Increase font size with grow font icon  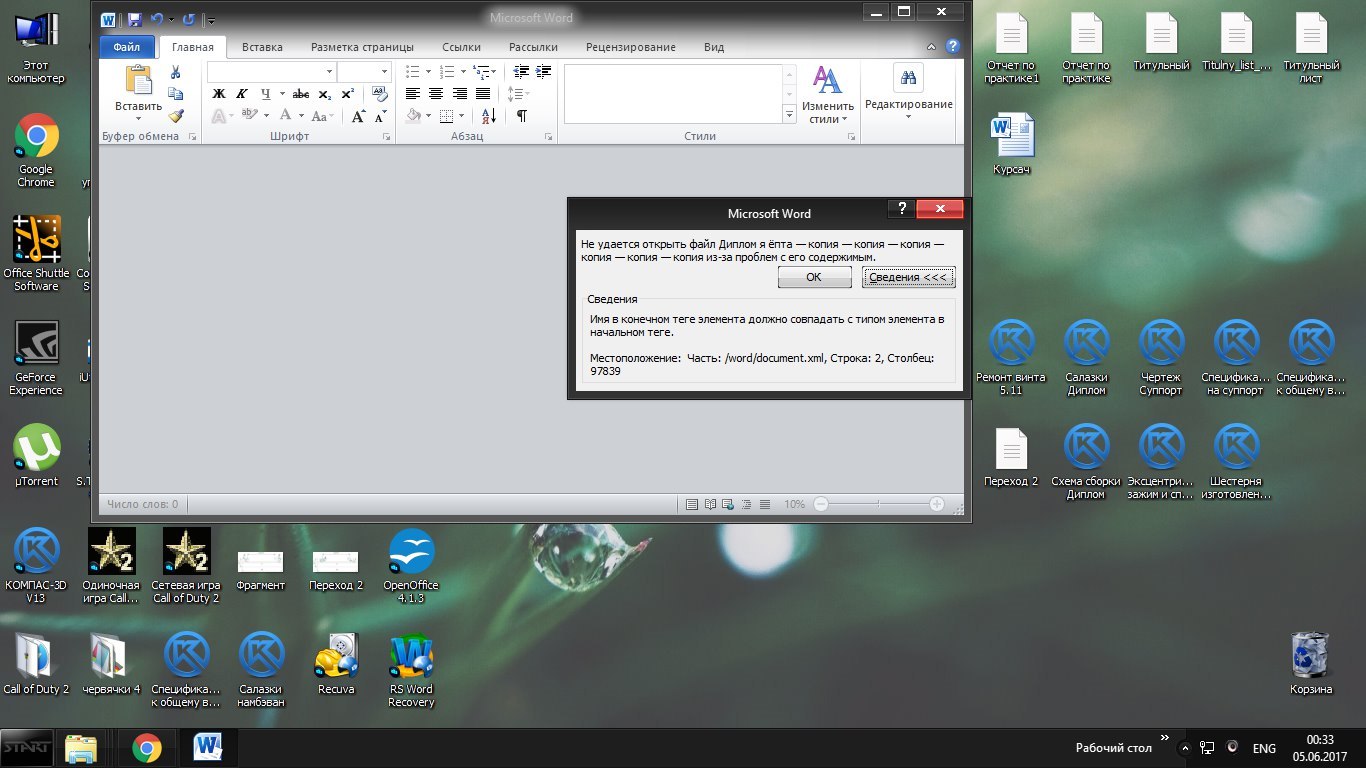358,116
